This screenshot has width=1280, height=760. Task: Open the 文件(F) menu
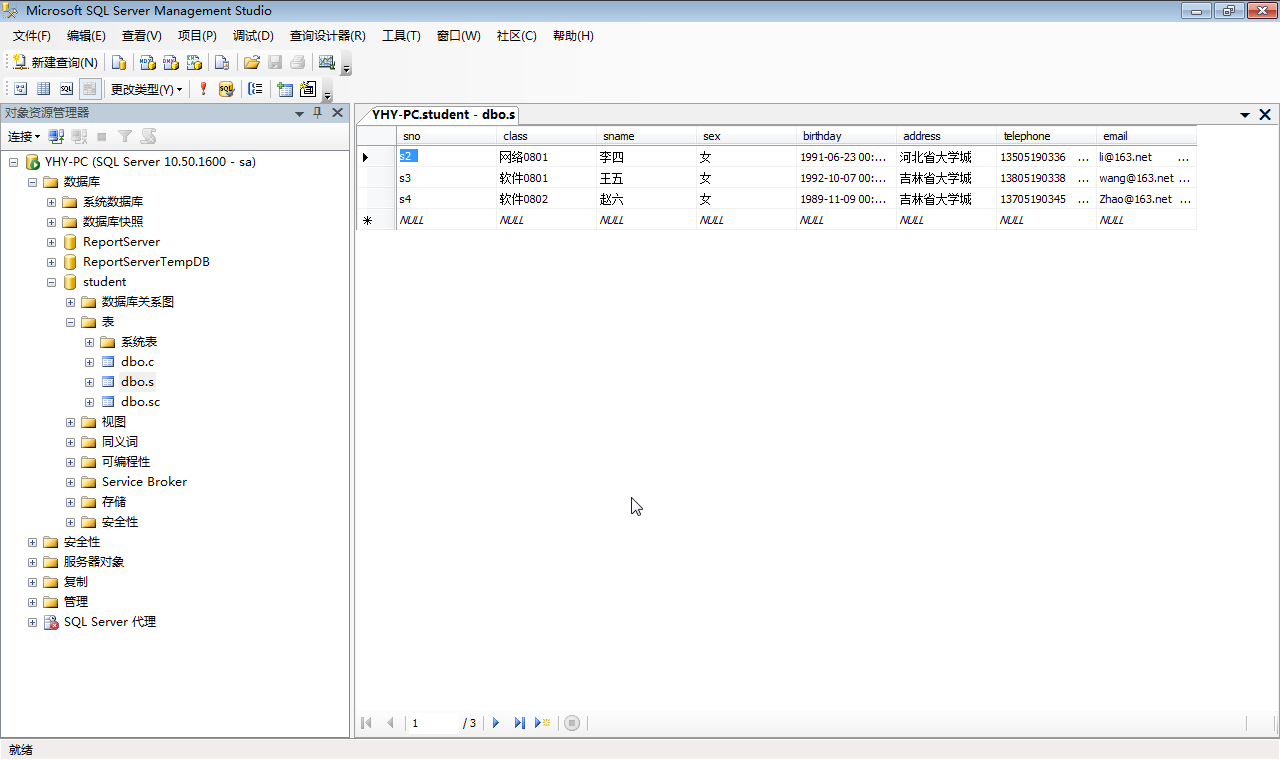pos(32,36)
